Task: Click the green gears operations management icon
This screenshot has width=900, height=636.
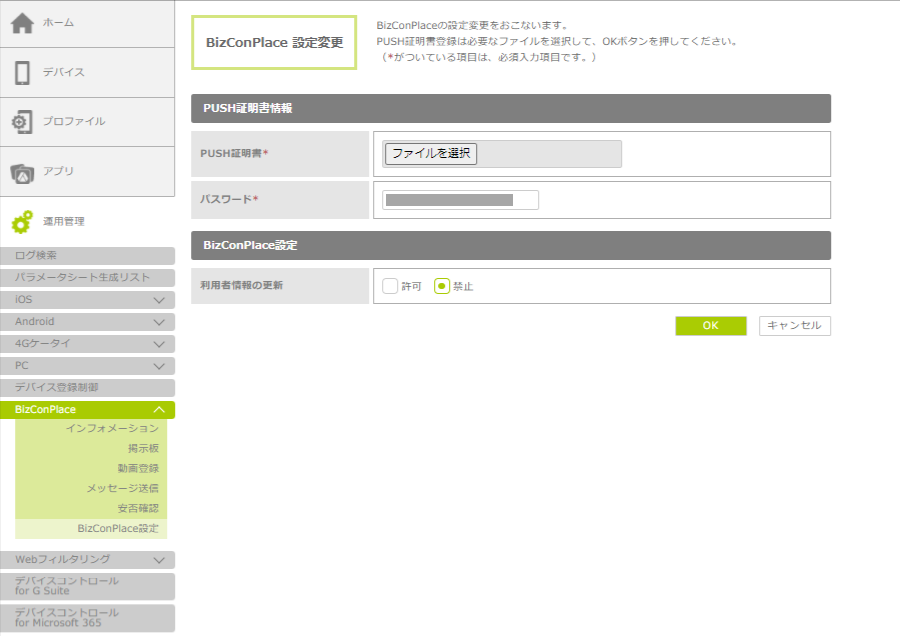Action: (22, 222)
